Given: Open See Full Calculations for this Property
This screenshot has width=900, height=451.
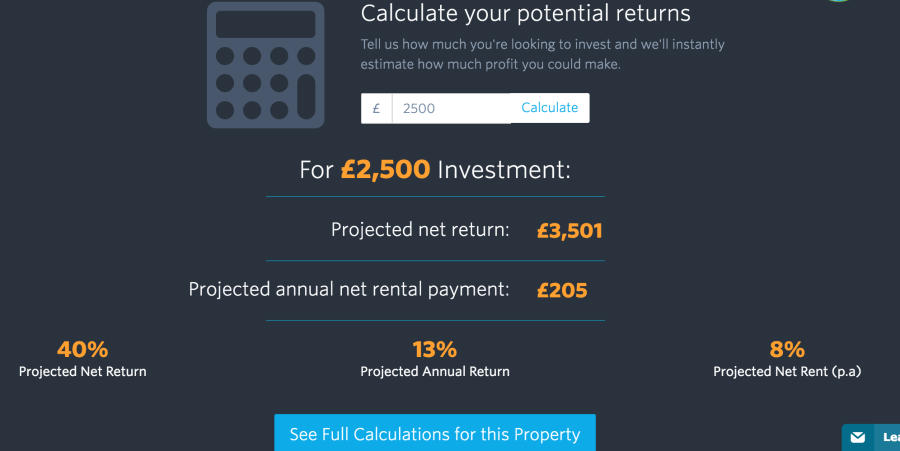Looking at the screenshot, I should [x=435, y=433].
